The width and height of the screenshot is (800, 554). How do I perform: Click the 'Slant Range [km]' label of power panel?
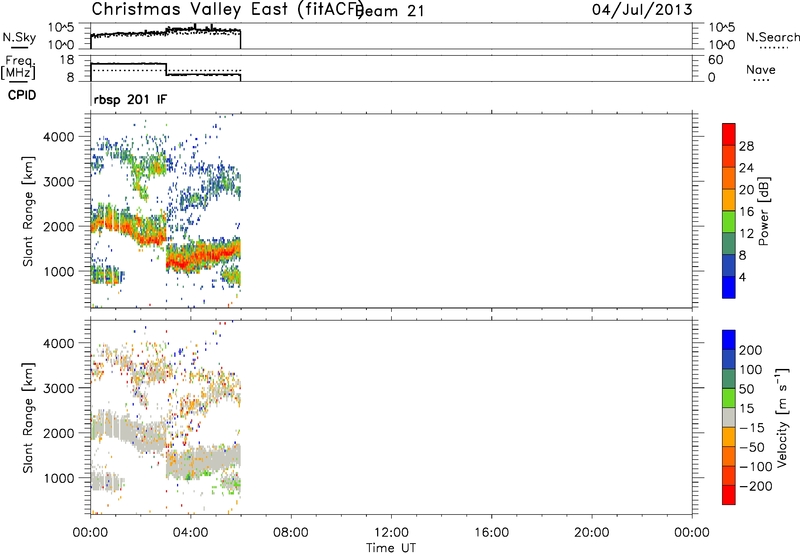pos(28,211)
